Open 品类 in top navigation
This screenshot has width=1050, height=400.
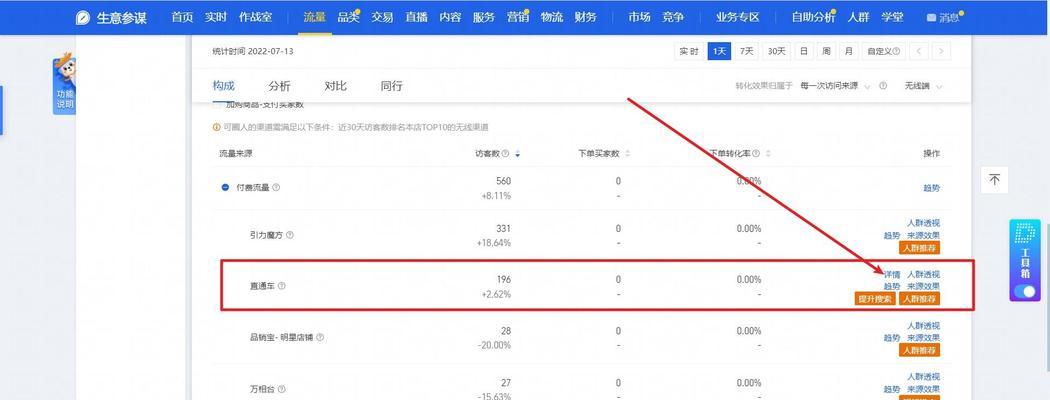[x=348, y=17]
